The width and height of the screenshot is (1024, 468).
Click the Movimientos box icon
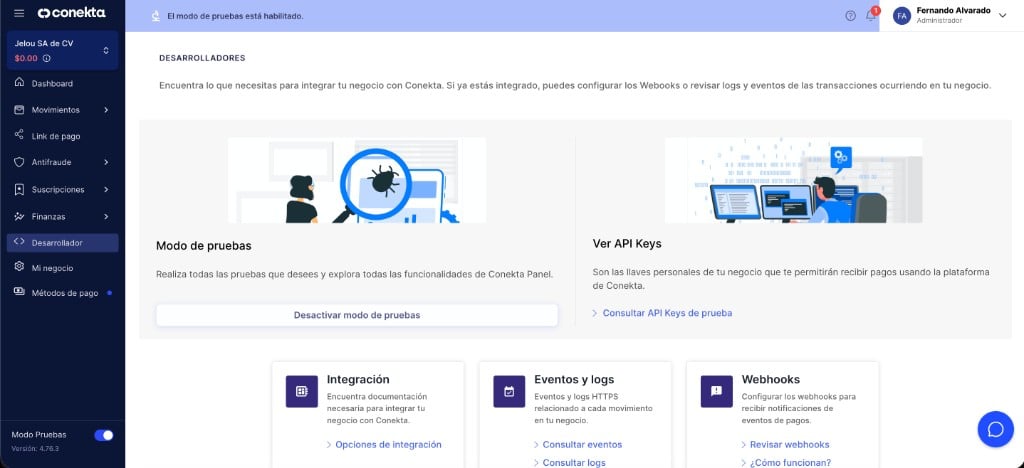(x=19, y=110)
